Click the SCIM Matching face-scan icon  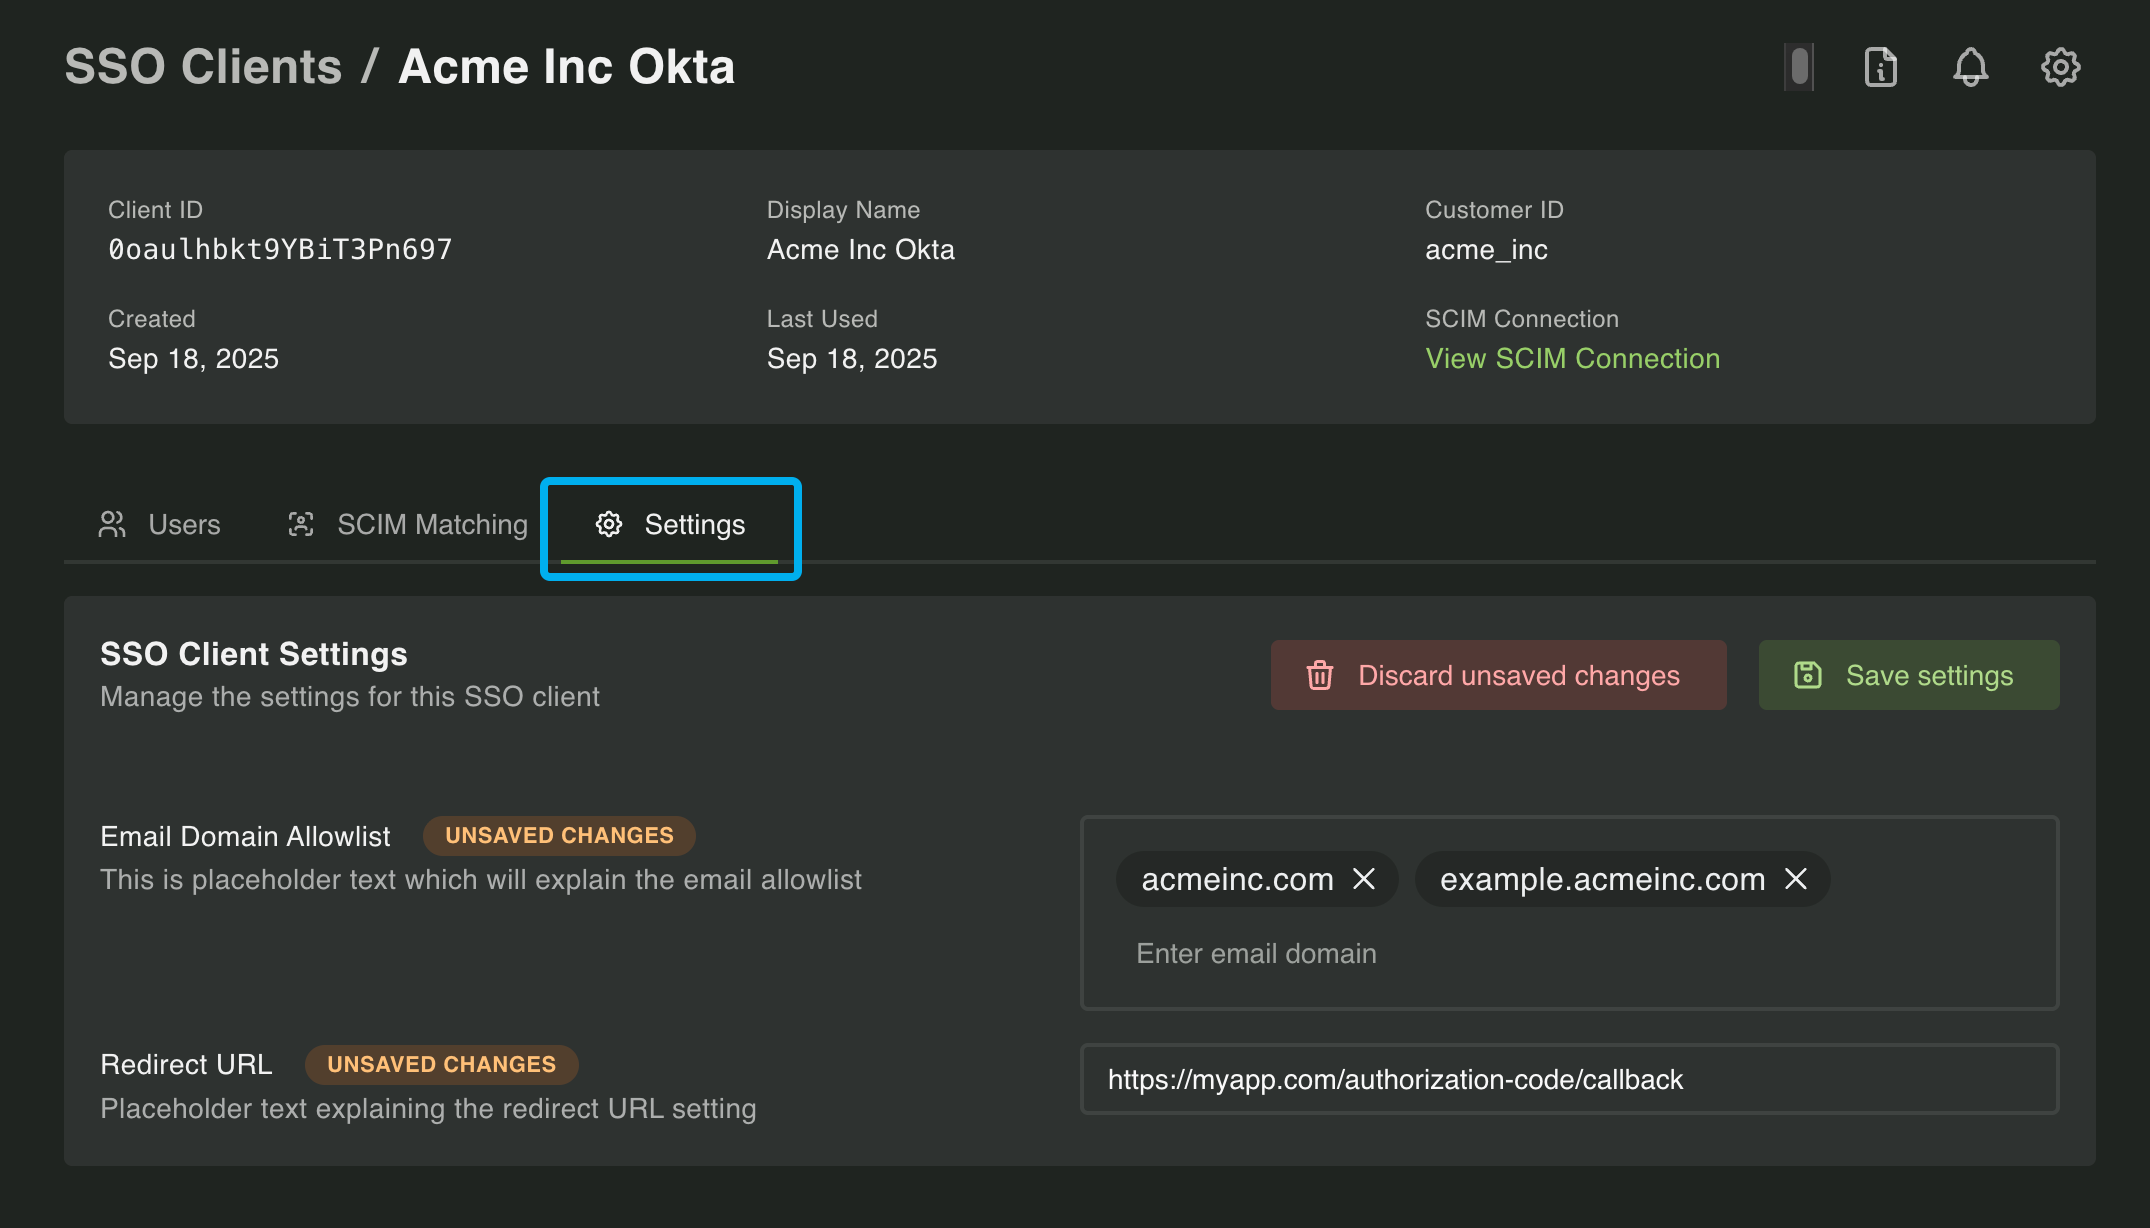tap(302, 524)
